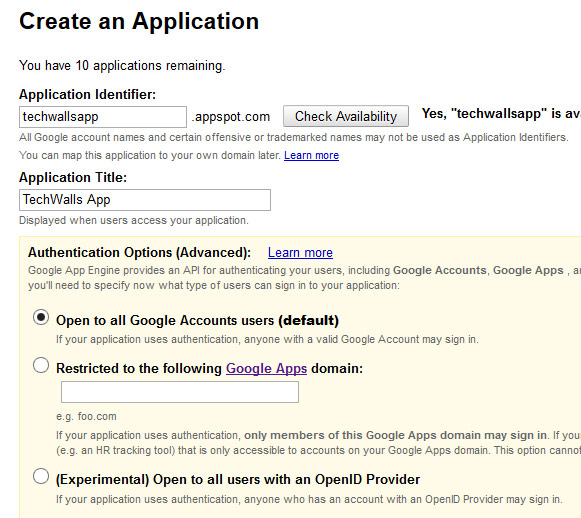
Task: Click 'anyone who has an account with an OpenID Provider' text
Action: pos(374,499)
